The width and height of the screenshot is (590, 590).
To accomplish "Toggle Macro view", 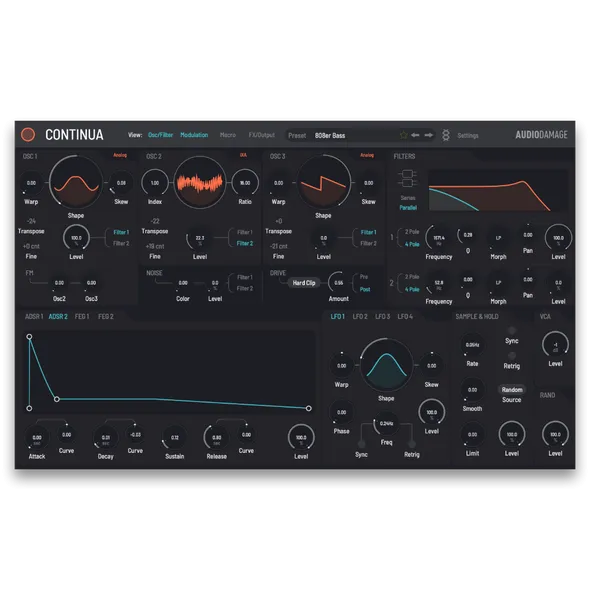I will tap(228, 135).
